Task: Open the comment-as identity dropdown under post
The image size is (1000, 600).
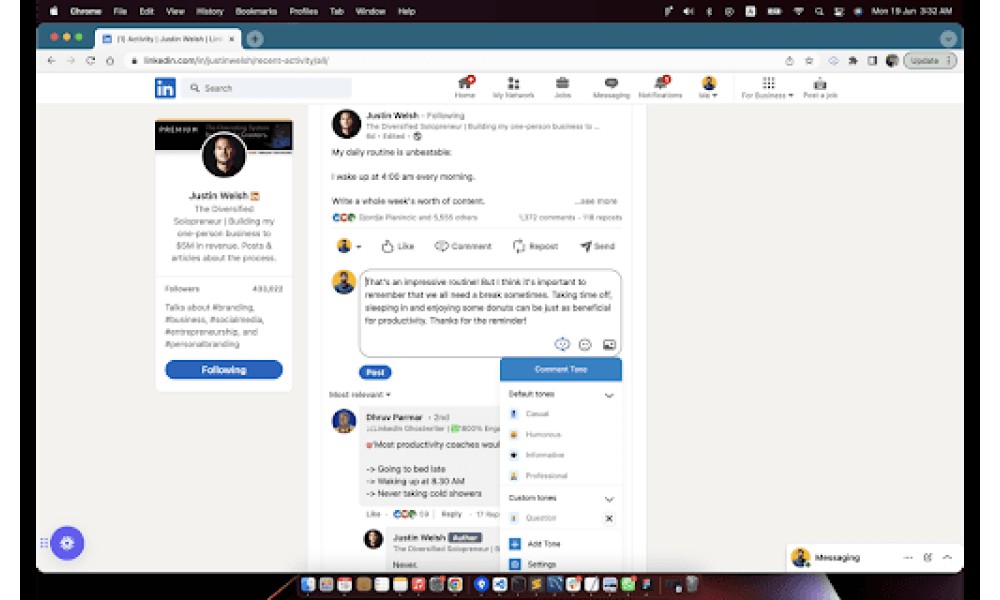Action: [348, 246]
